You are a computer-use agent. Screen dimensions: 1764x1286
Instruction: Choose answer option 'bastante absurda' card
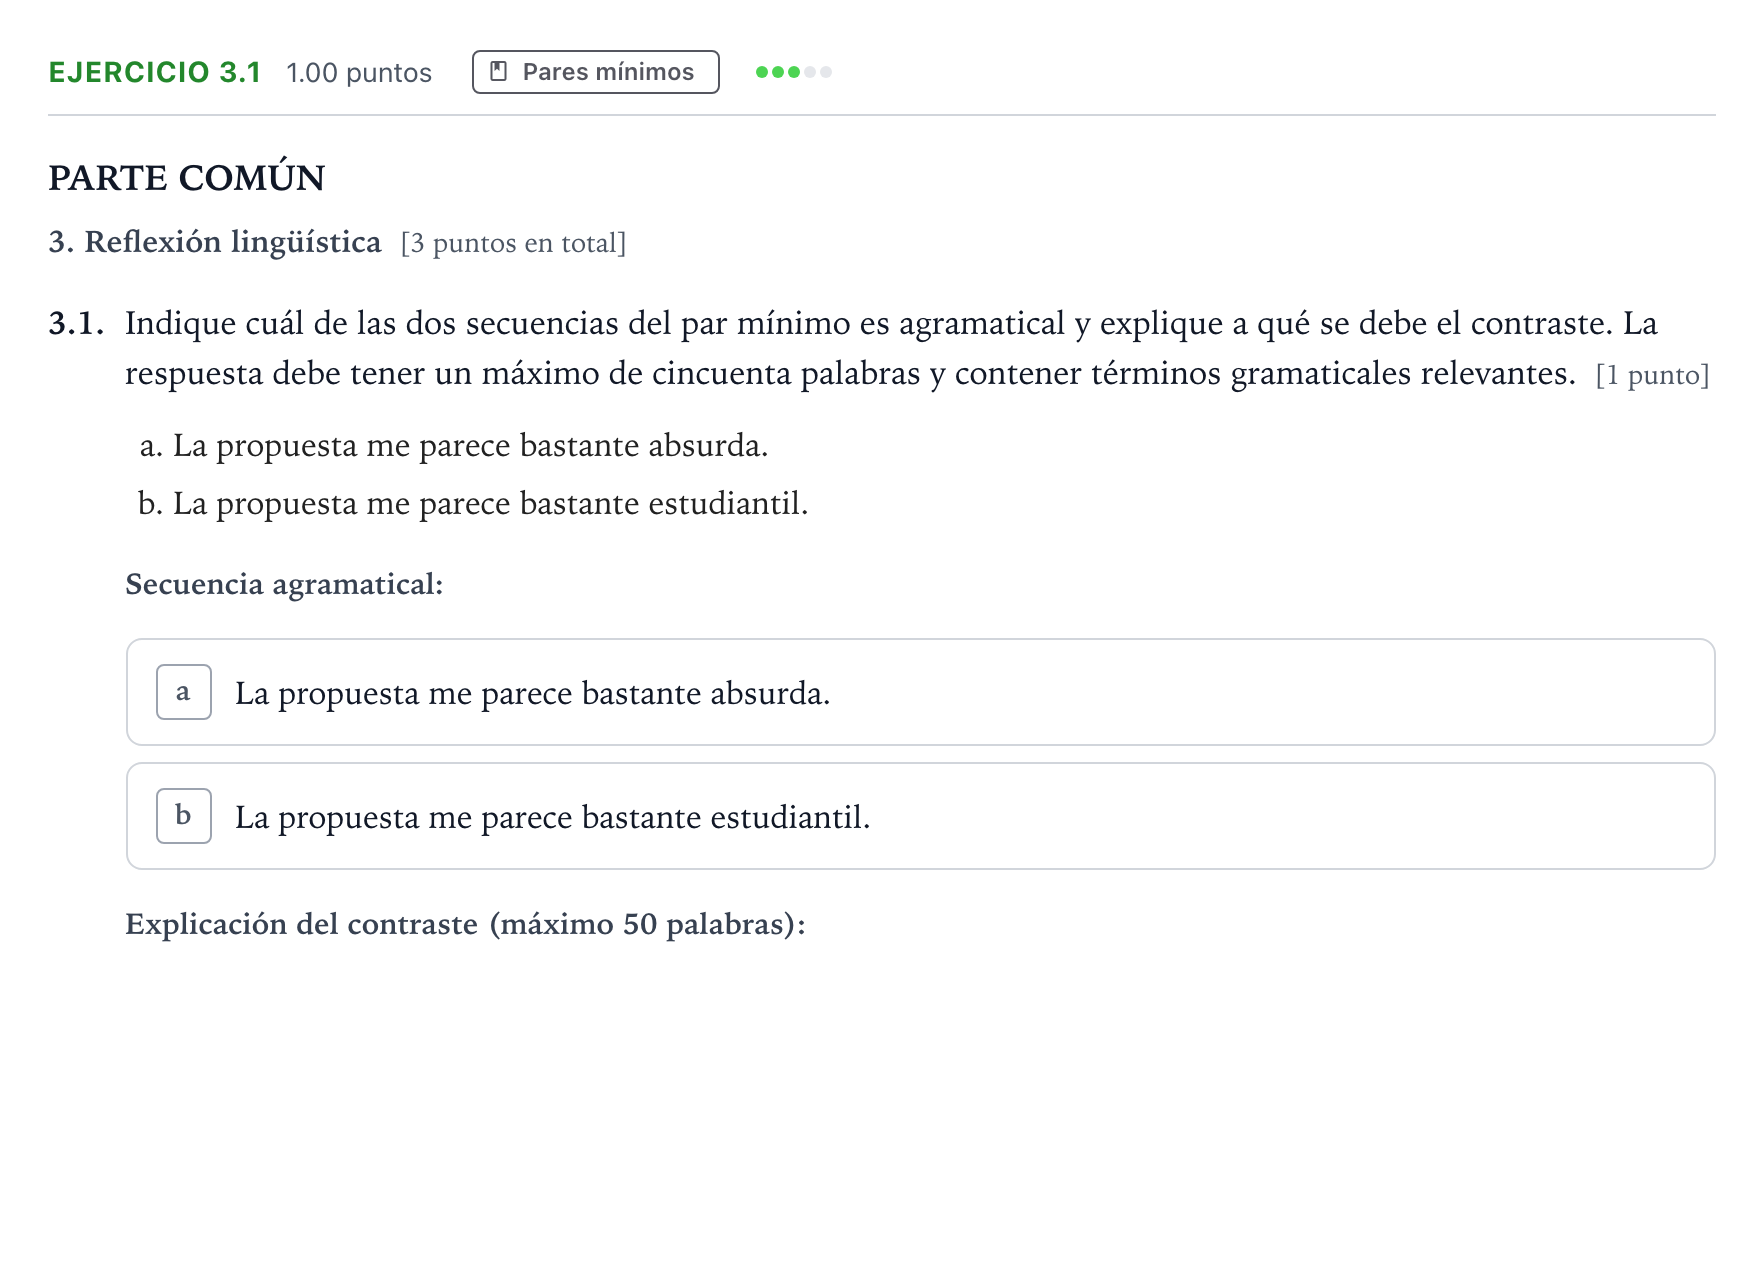pos(920,692)
